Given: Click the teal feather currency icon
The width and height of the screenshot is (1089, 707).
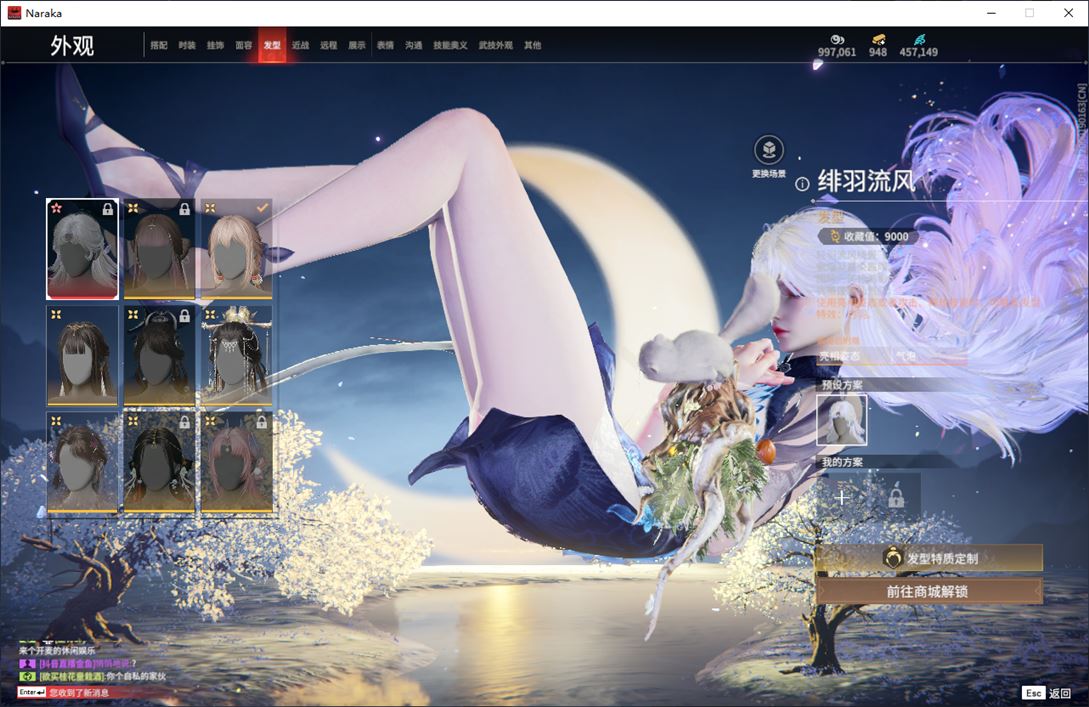Looking at the screenshot, I should coord(919,39).
